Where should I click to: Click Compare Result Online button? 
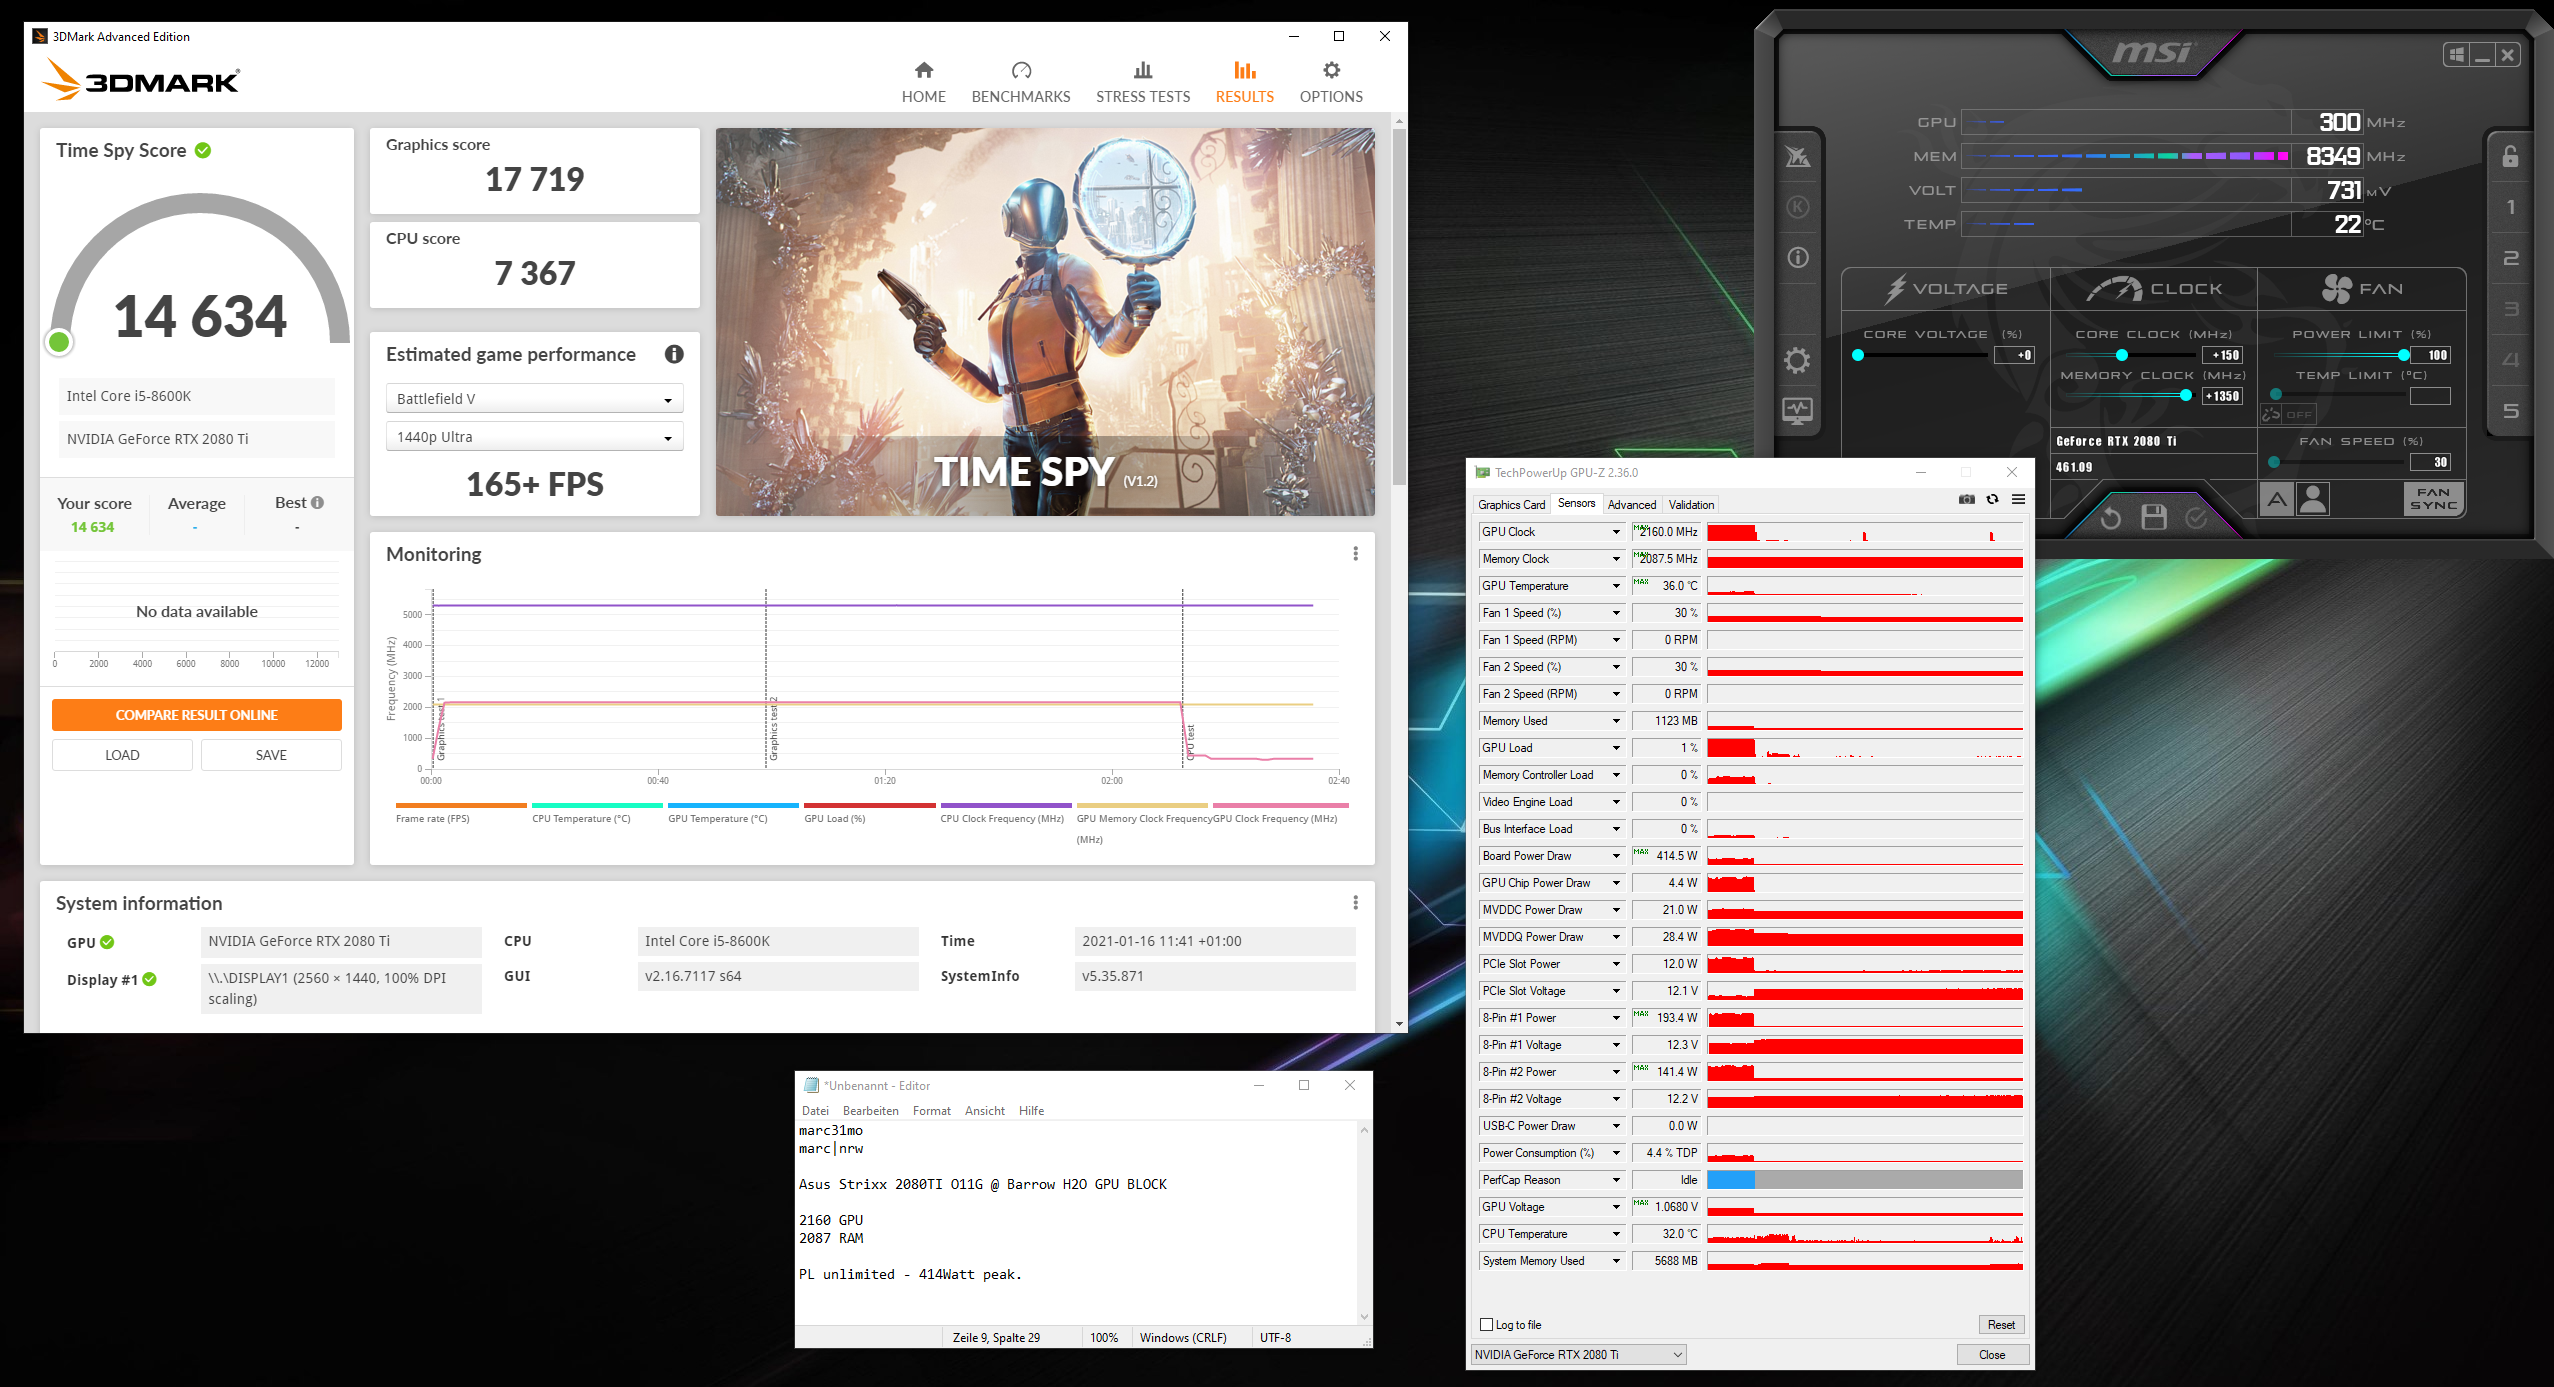point(197,715)
